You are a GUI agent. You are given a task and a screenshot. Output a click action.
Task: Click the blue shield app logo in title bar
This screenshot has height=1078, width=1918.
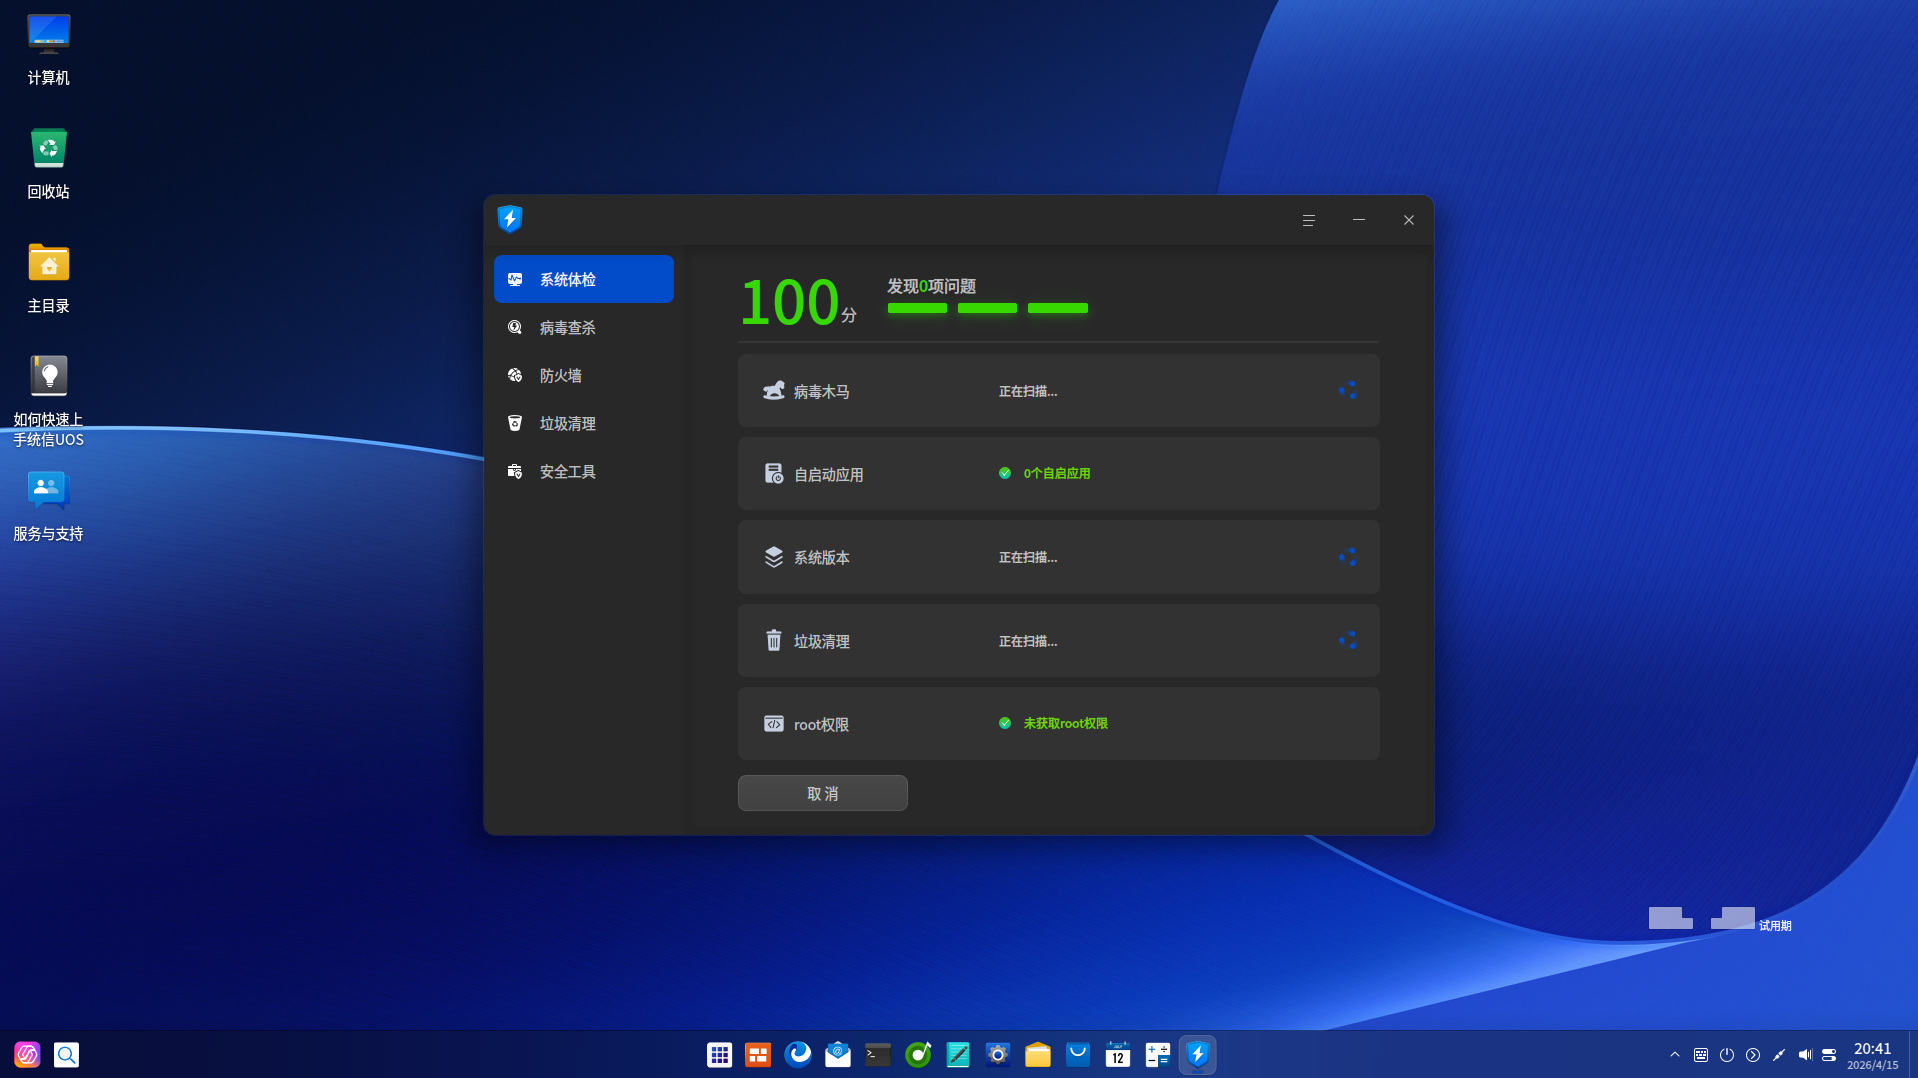coord(510,219)
